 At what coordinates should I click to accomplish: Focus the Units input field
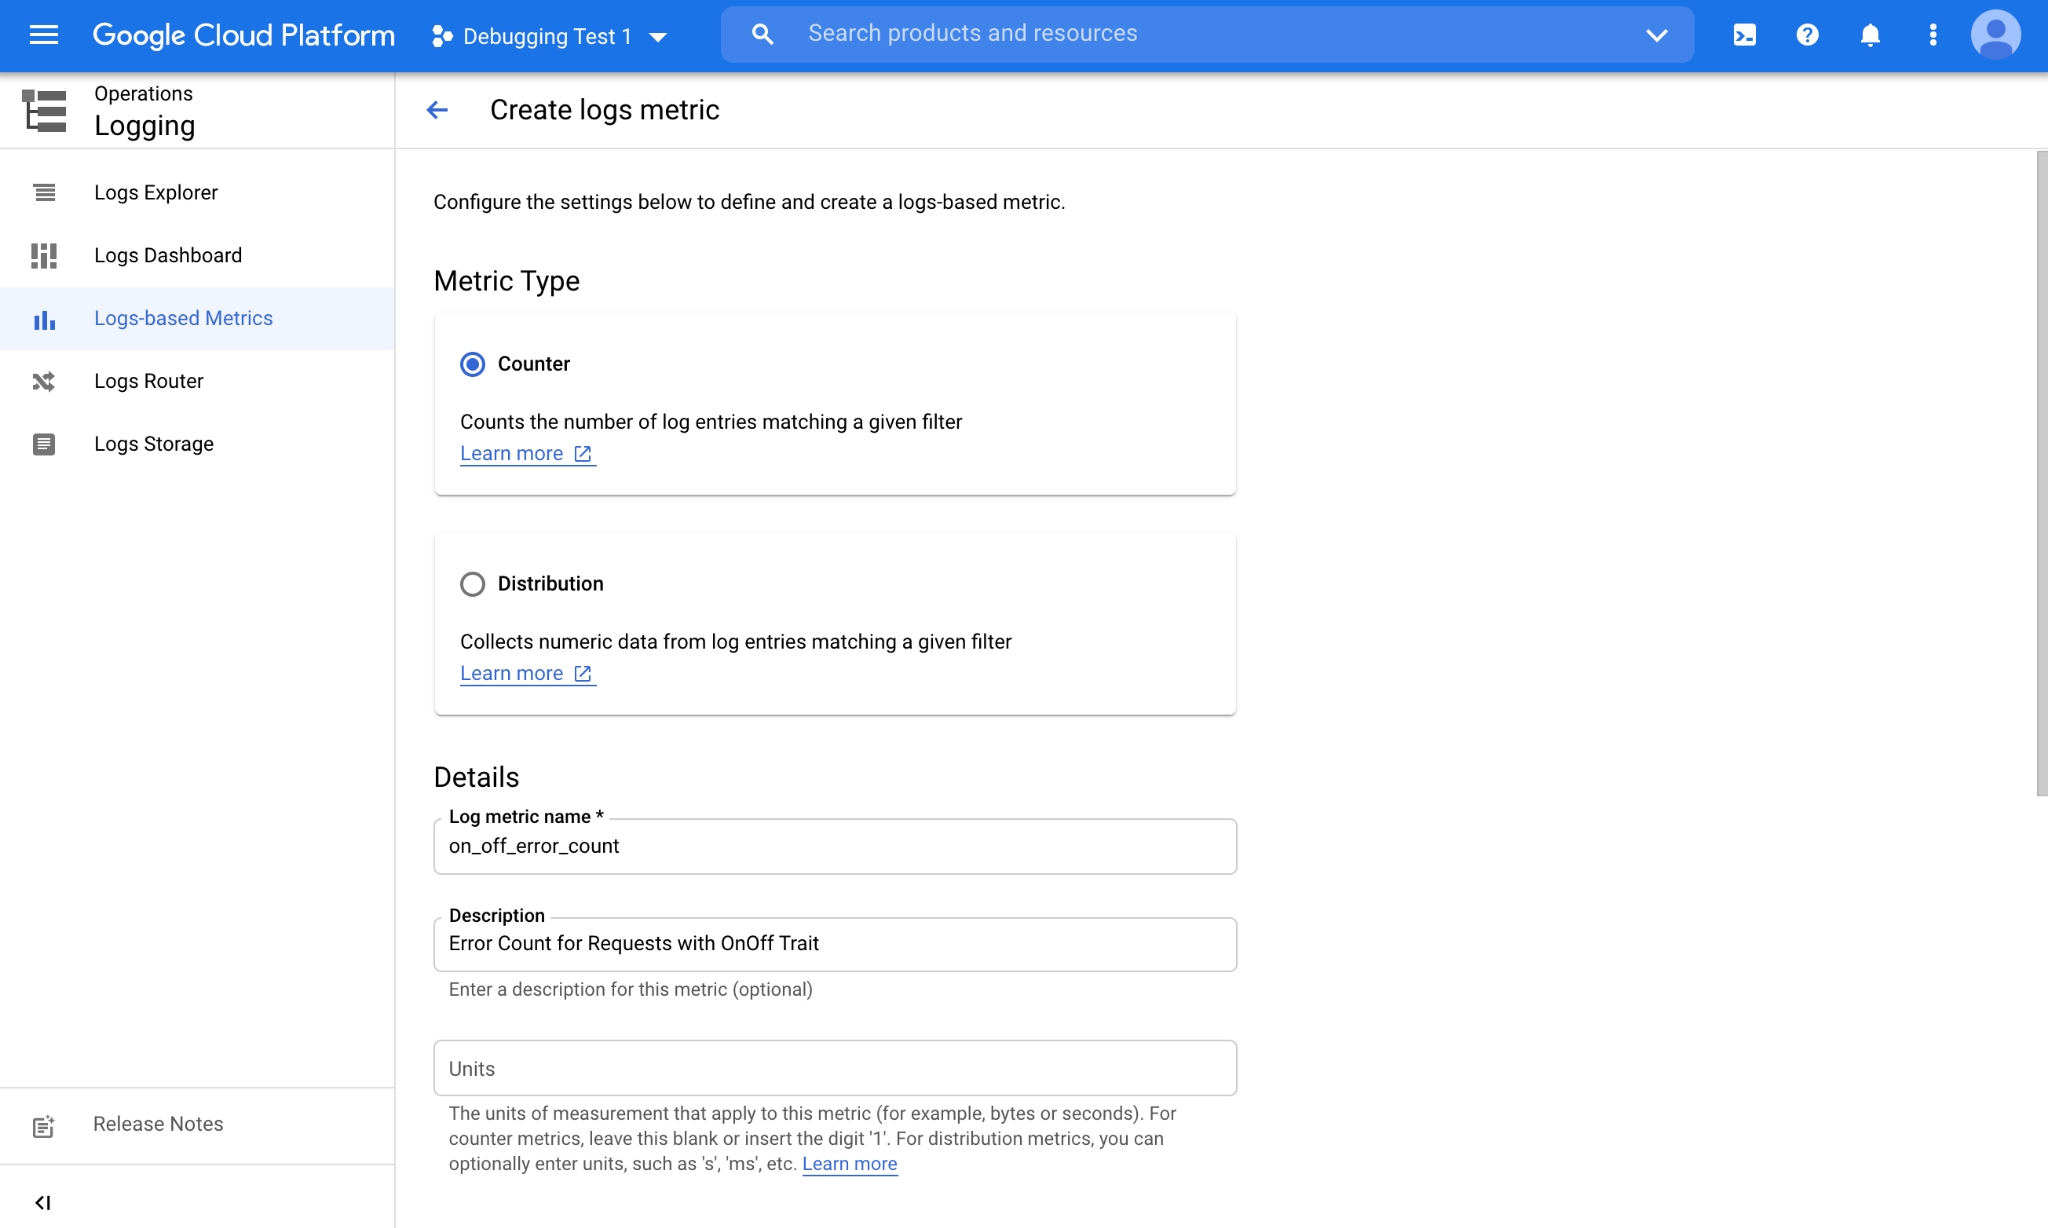(x=834, y=1068)
